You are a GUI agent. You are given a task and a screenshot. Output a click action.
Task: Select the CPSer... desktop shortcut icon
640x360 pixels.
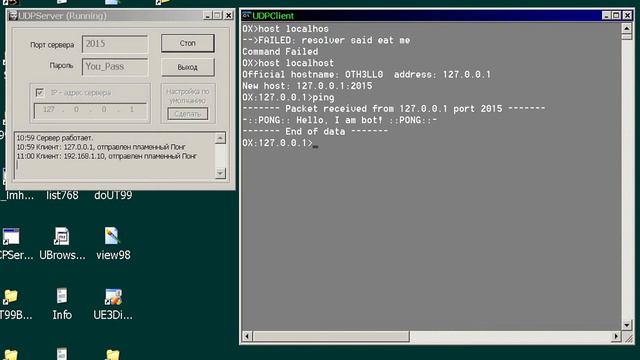coord(11,236)
